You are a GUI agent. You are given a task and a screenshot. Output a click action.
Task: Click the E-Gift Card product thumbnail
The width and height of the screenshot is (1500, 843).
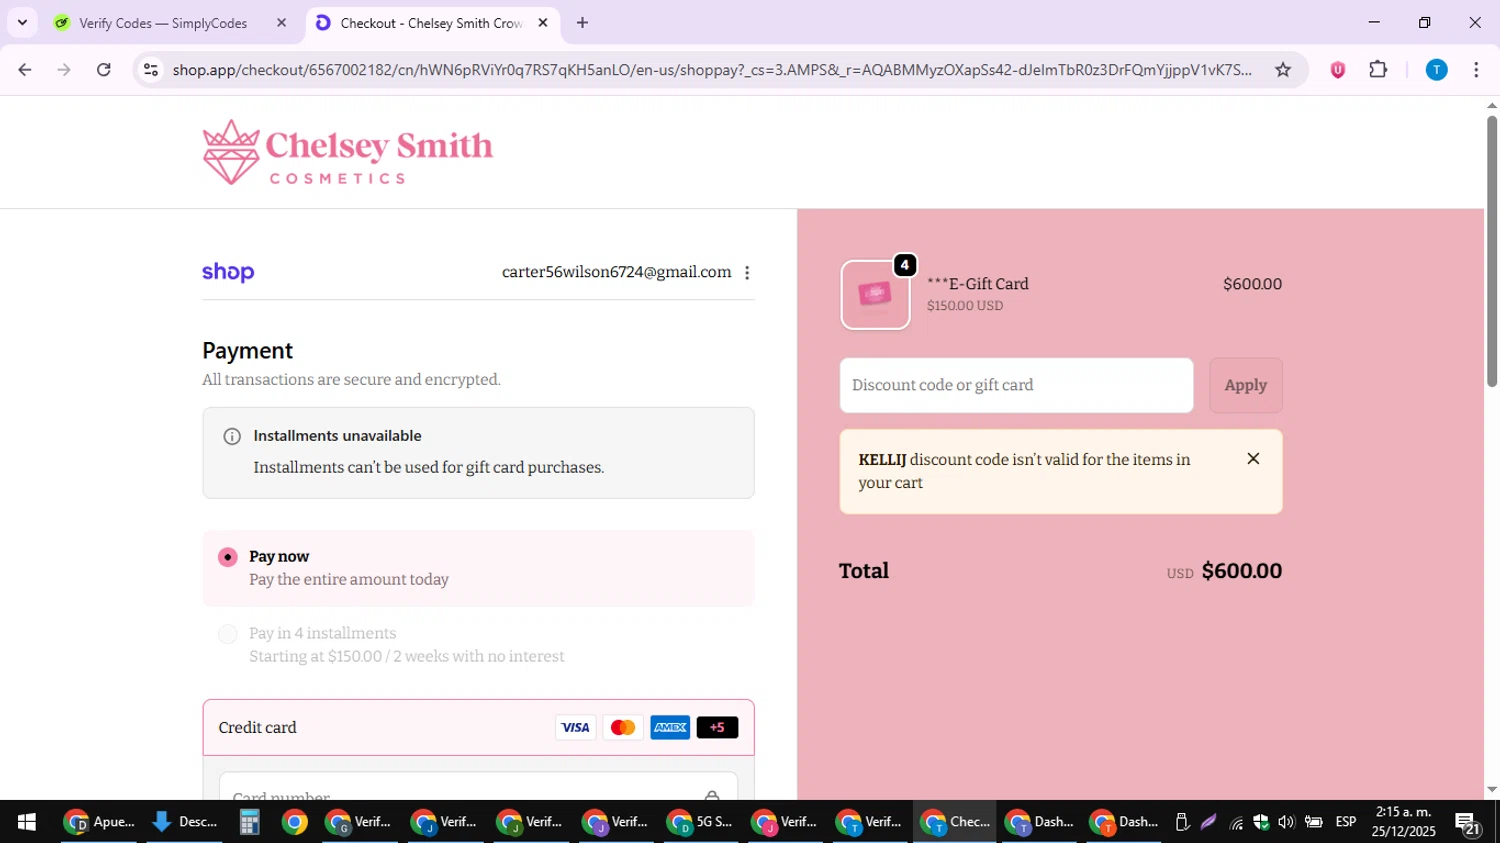click(875, 295)
